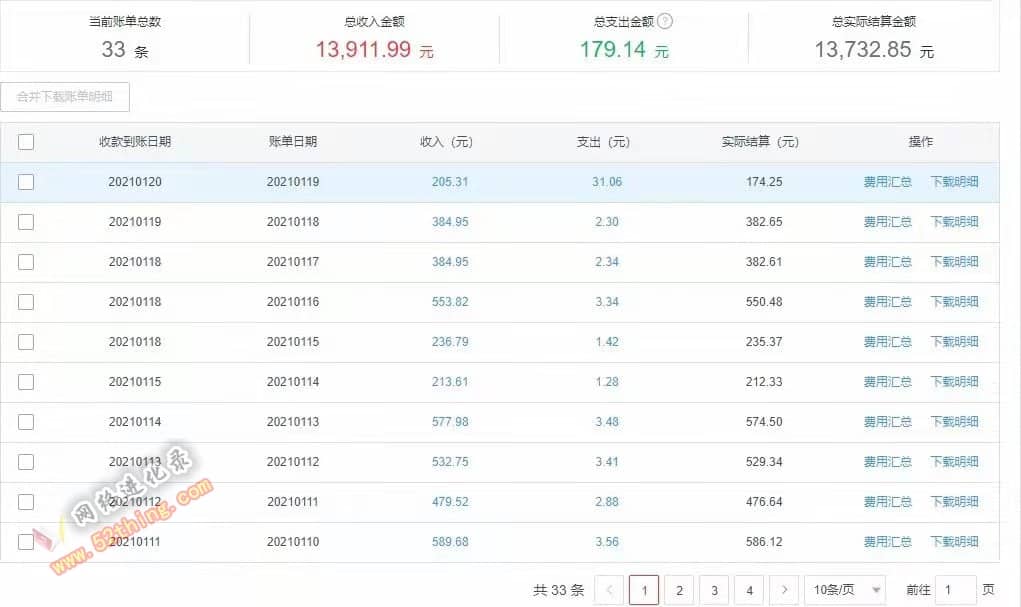The image size is (1021, 607).
Task: Switch to page 2 of results
Action: [679, 590]
